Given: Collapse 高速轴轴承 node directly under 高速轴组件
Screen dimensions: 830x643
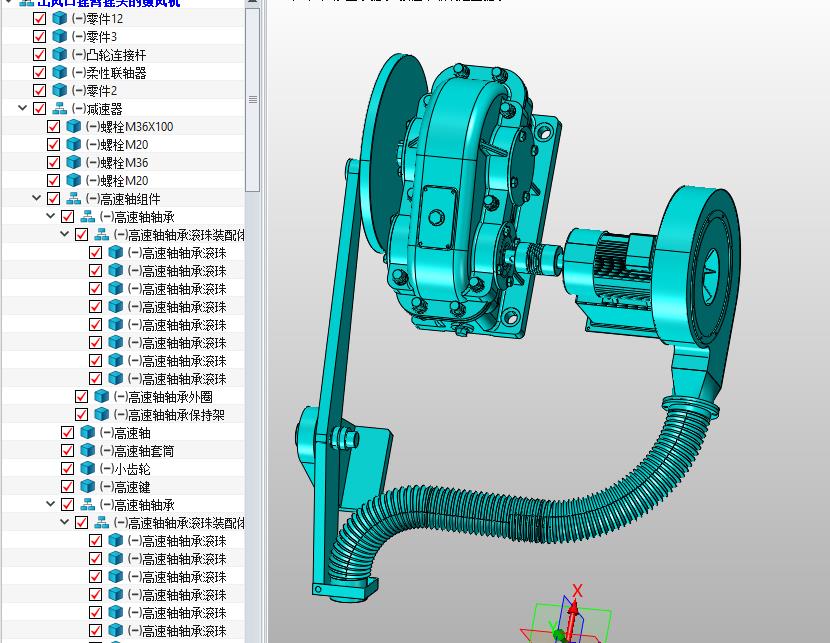Looking at the screenshot, I should pos(50,216).
